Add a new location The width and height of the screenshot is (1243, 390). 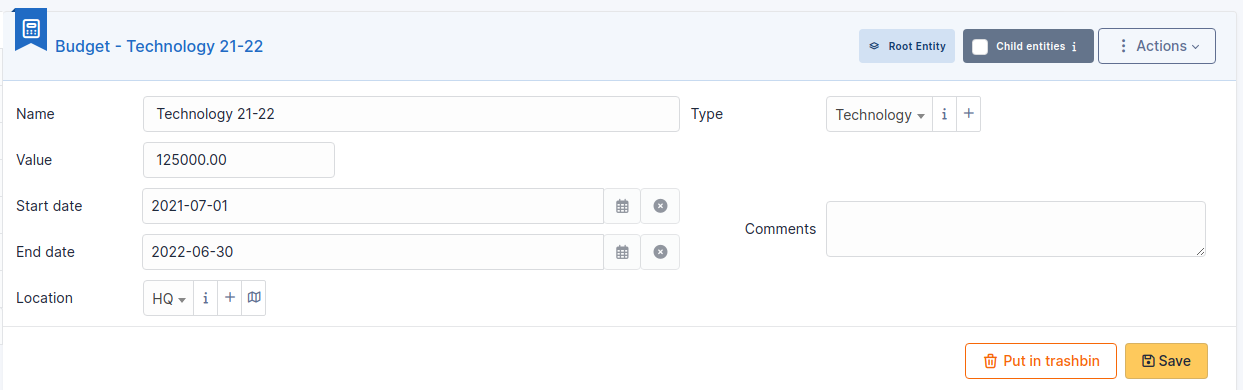coord(229,298)
